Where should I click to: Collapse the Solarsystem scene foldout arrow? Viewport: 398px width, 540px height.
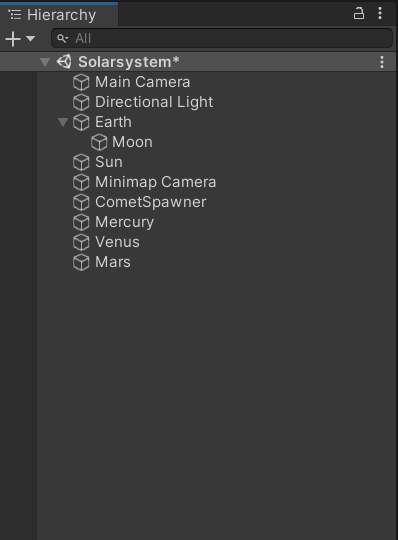pyautogui.click(x=45, y=62)
